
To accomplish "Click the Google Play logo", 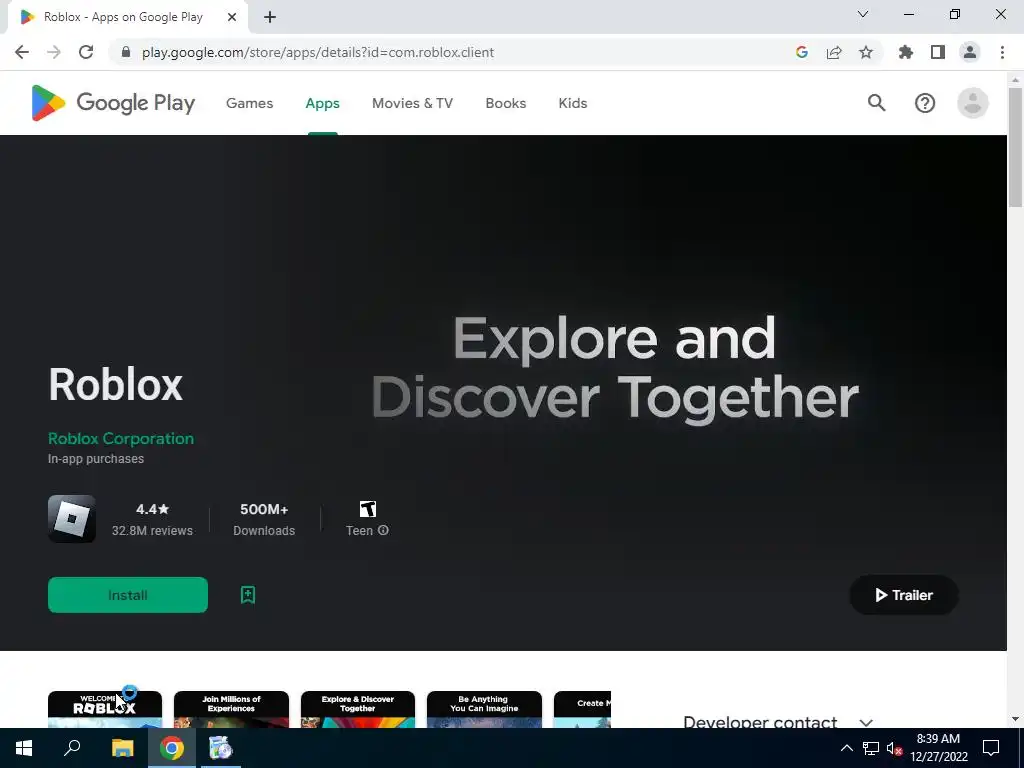I will pos(113,103).
